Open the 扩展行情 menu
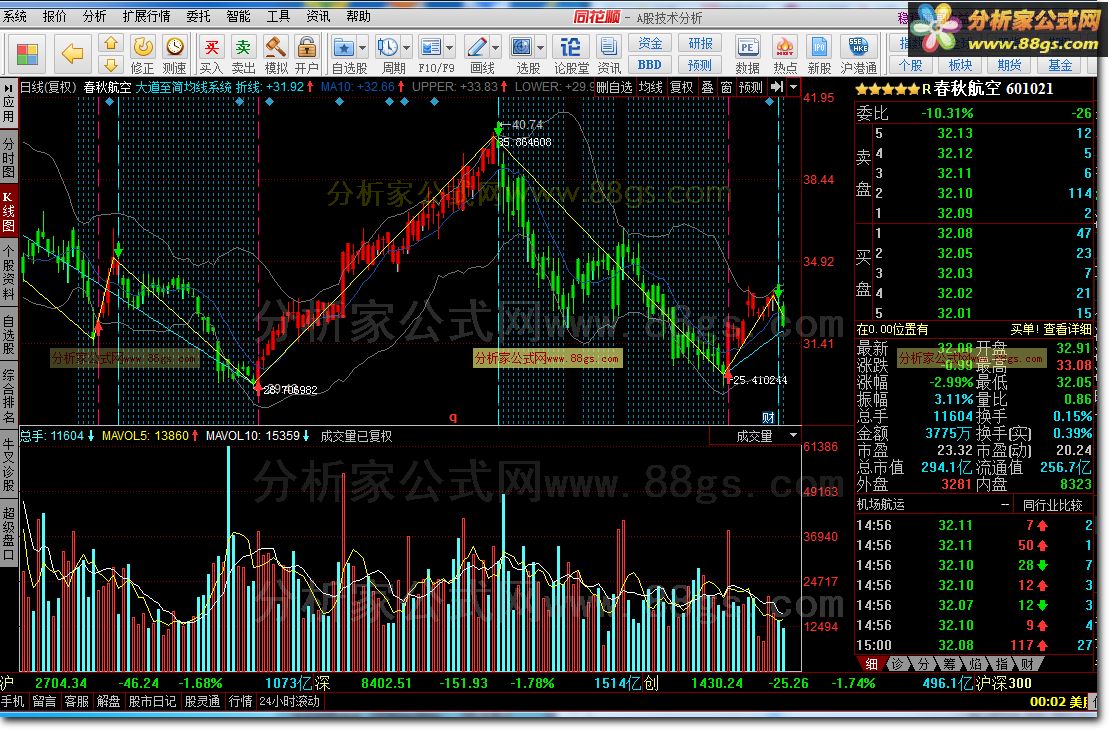 pos(147,16)
